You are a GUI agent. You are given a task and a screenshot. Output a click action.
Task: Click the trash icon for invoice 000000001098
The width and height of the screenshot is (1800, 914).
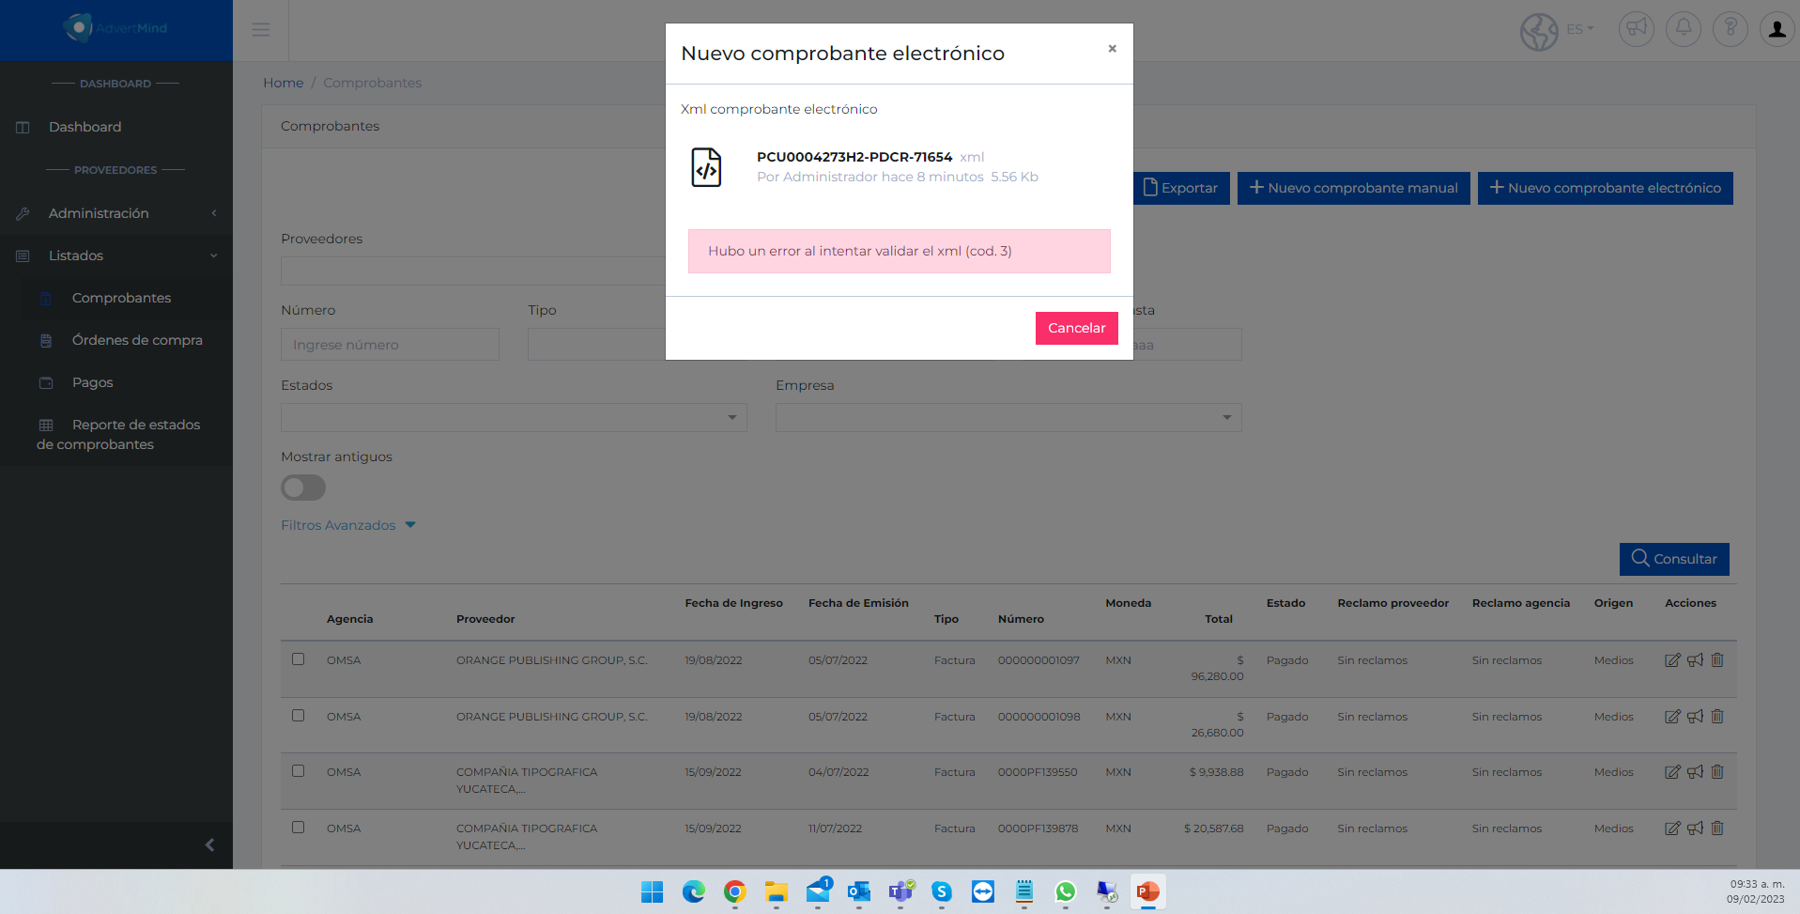[1717, 716]
